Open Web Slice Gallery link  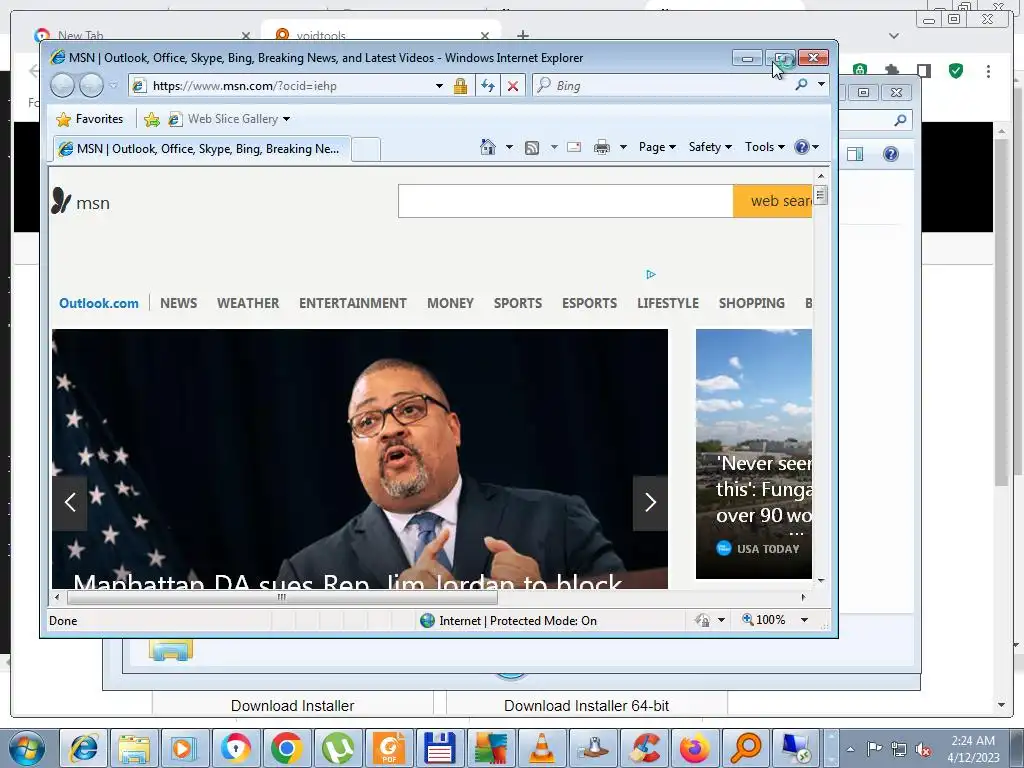click(229, 119)
